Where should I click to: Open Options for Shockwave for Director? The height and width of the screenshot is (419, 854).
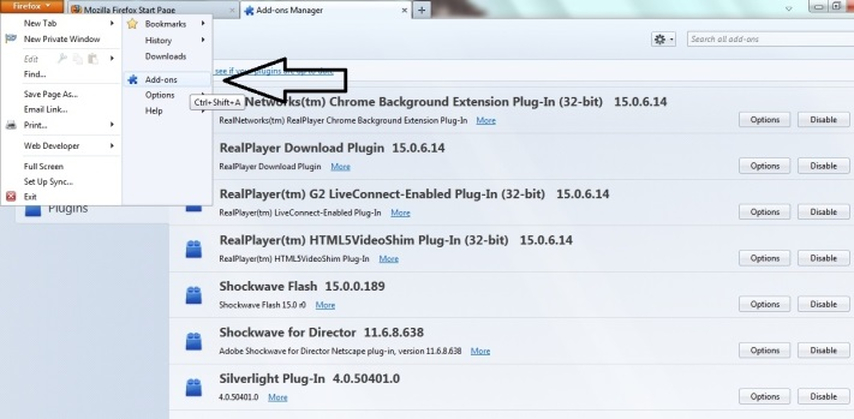coord(765,350)
